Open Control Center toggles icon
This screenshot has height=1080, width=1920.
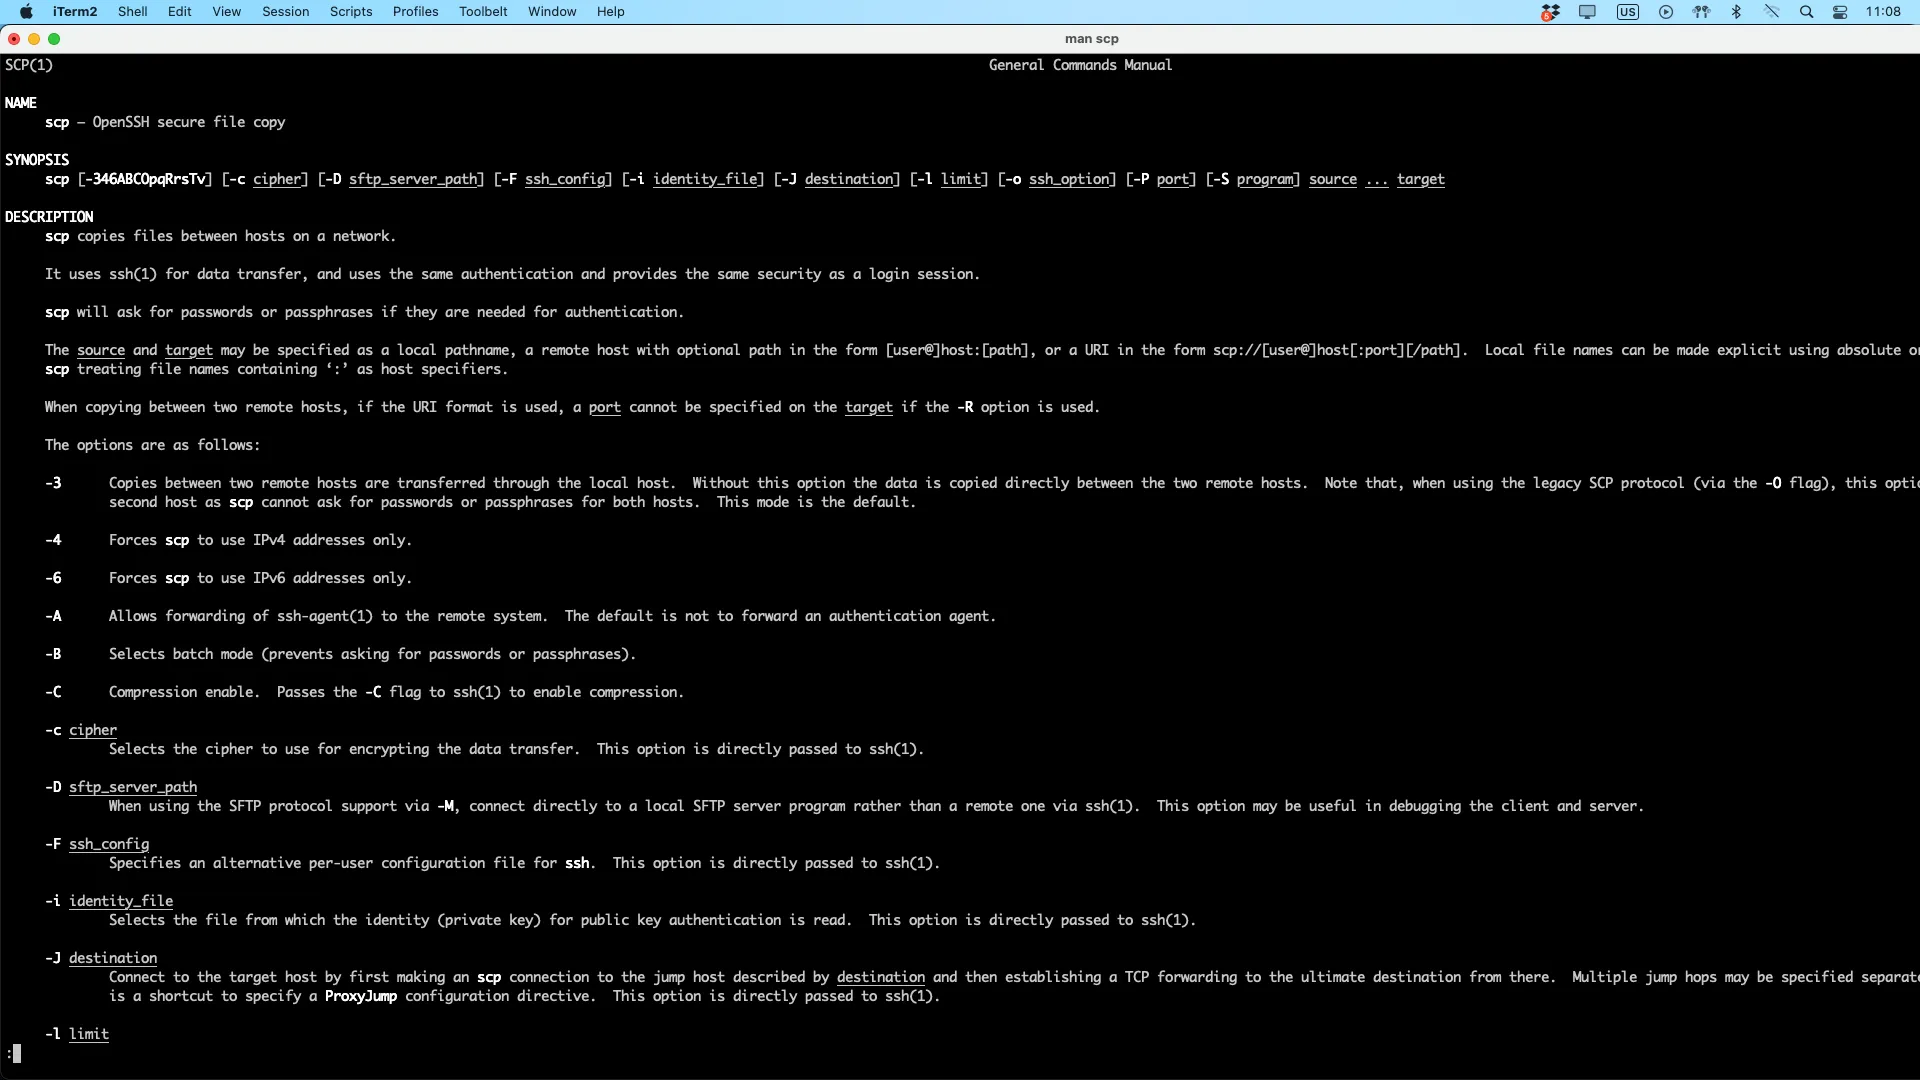click(1840, 12)
